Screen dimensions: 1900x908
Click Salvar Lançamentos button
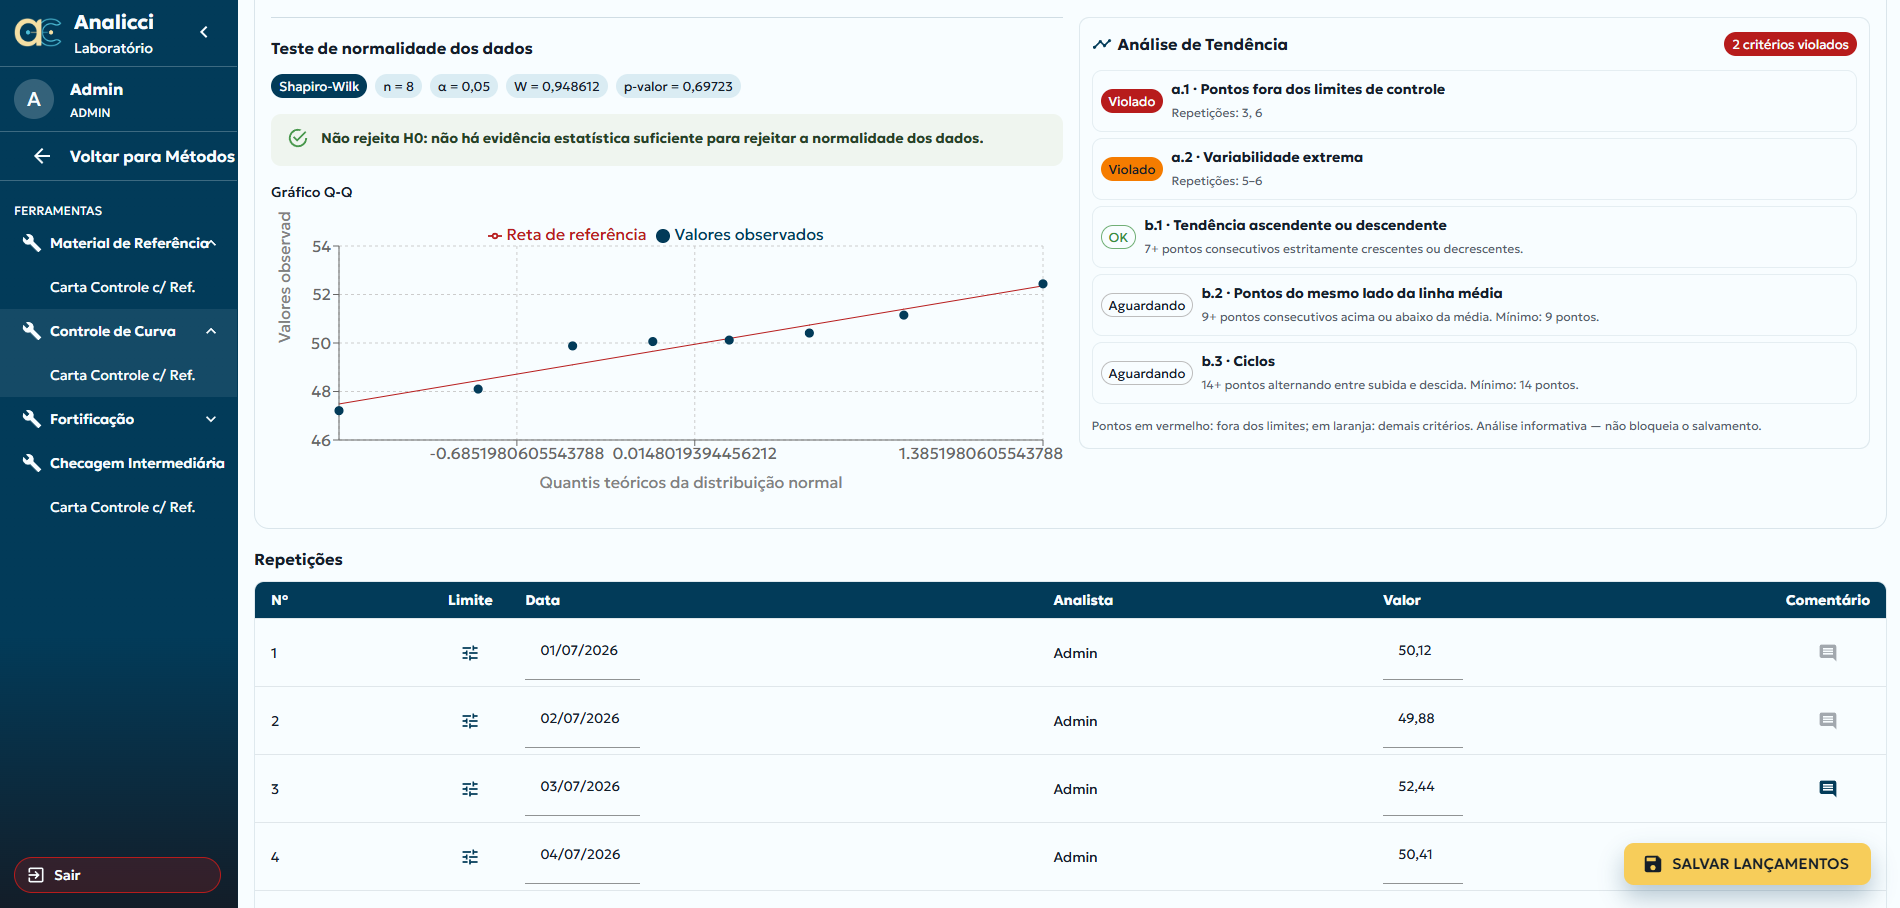pos(1747,864)
